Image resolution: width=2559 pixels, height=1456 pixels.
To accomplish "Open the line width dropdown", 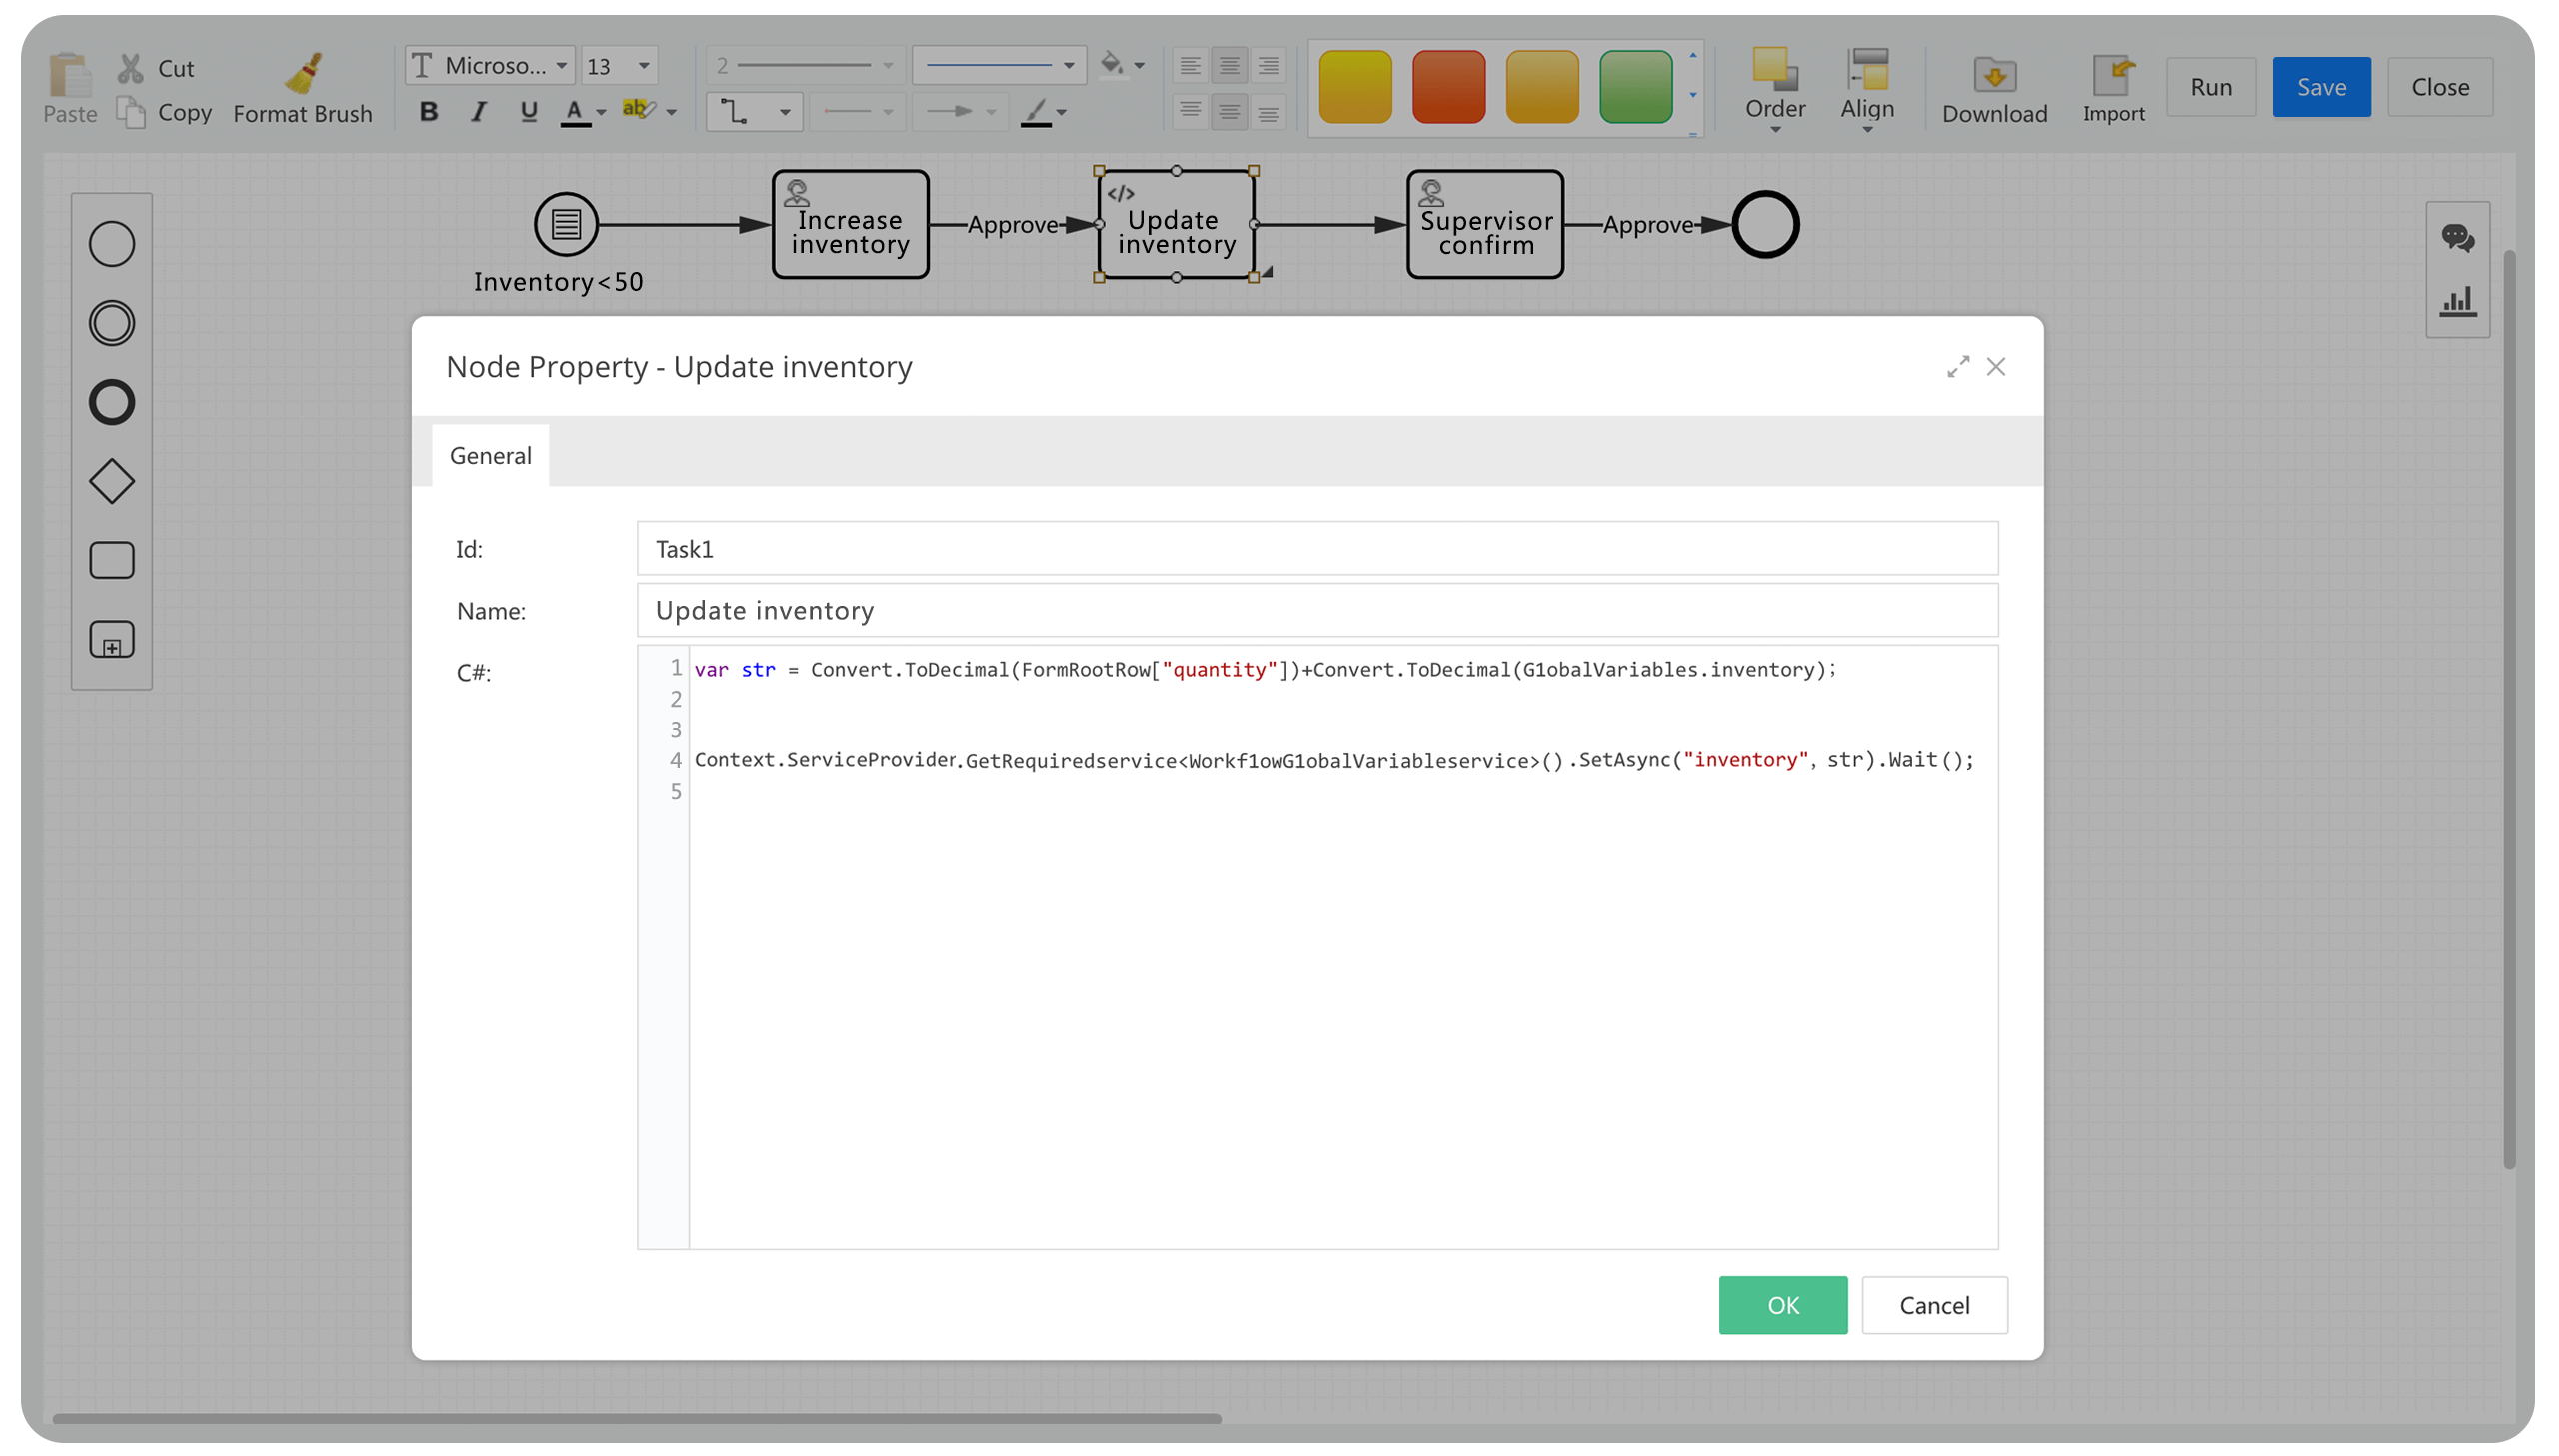I will click(805, 66).
